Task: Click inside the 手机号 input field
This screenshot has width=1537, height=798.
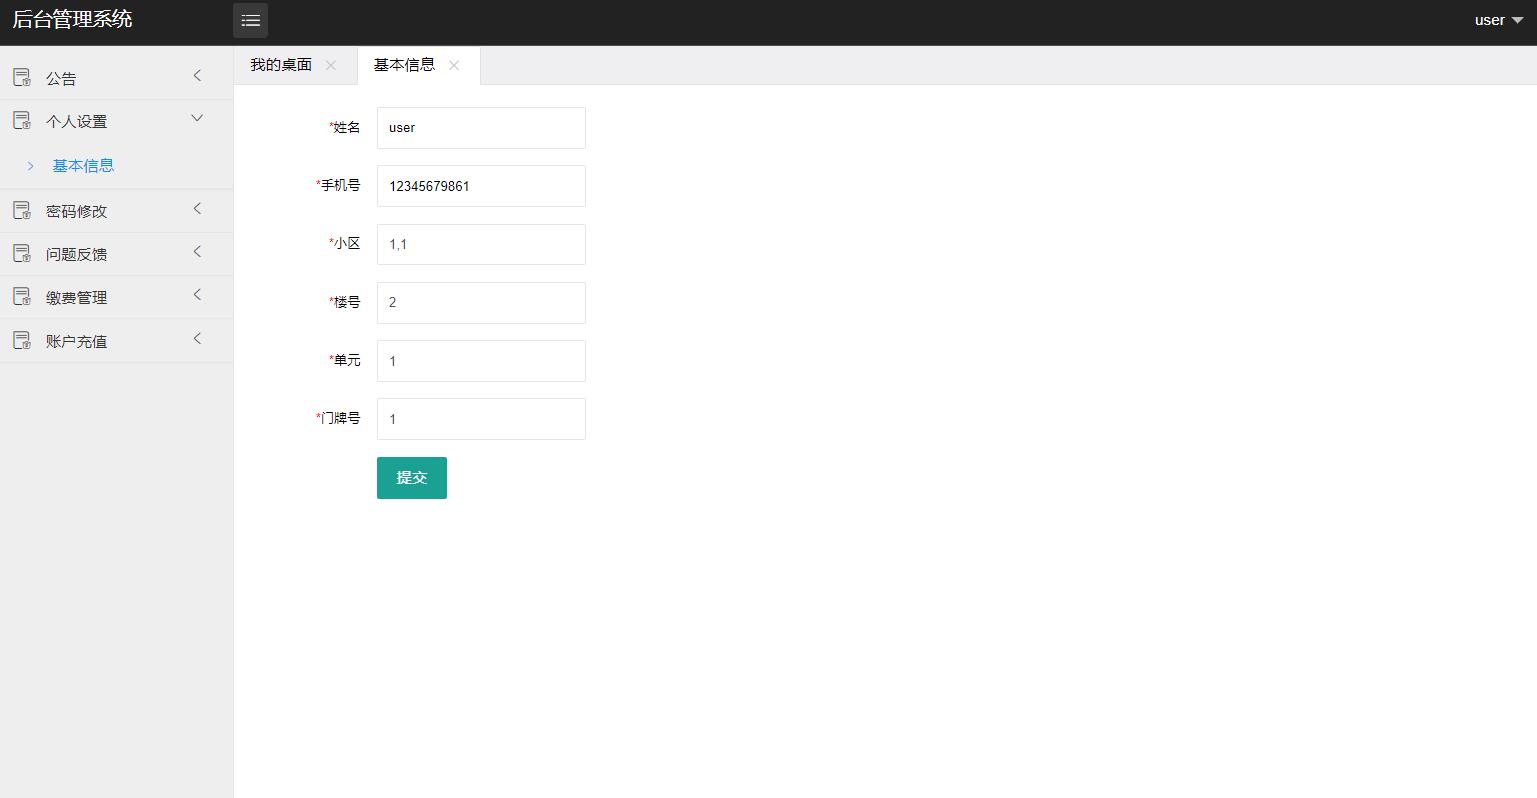Action: point(480,186)
